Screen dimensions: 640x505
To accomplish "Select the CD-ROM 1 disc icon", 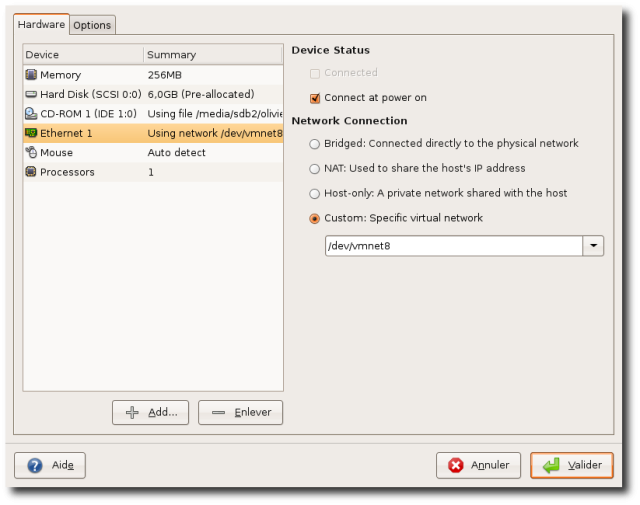I will [x=31, y=114].
